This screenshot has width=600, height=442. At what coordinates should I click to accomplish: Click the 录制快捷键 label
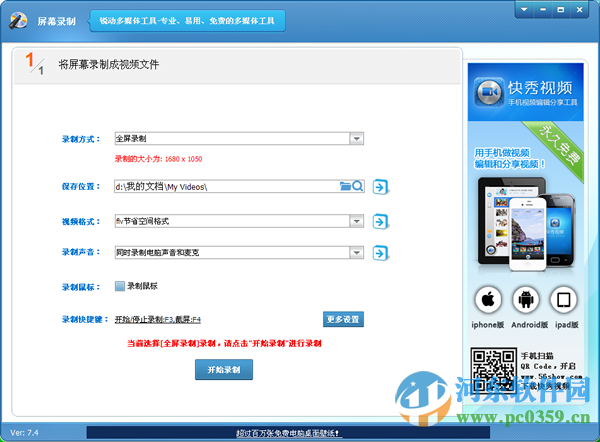[85, 319]
